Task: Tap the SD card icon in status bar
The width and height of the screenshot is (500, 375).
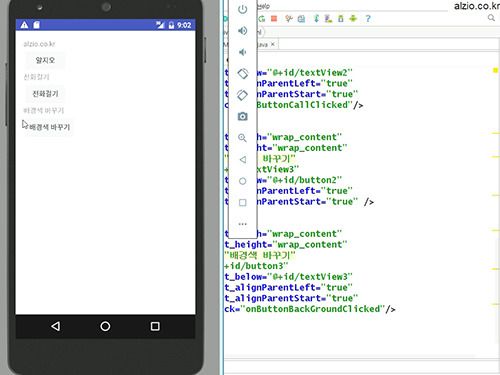Action: (36, 25)
